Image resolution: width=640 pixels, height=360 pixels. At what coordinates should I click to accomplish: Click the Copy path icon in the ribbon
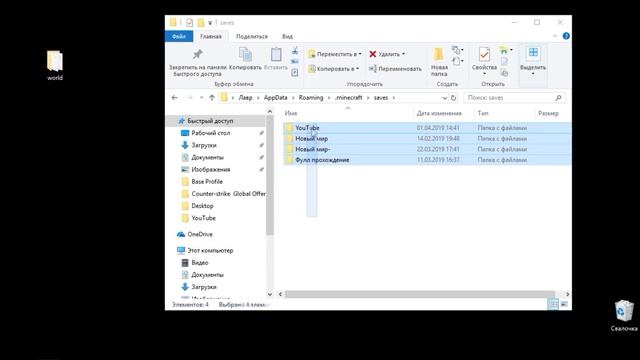(x=295, y=62)
